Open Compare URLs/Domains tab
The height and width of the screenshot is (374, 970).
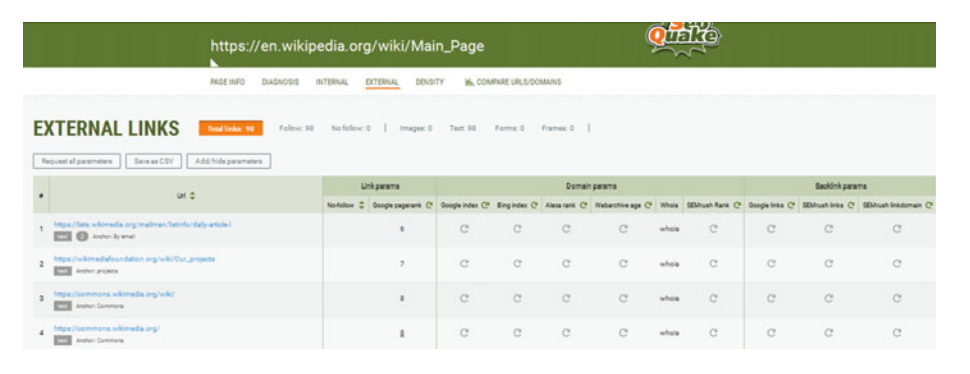pos(513,82)
